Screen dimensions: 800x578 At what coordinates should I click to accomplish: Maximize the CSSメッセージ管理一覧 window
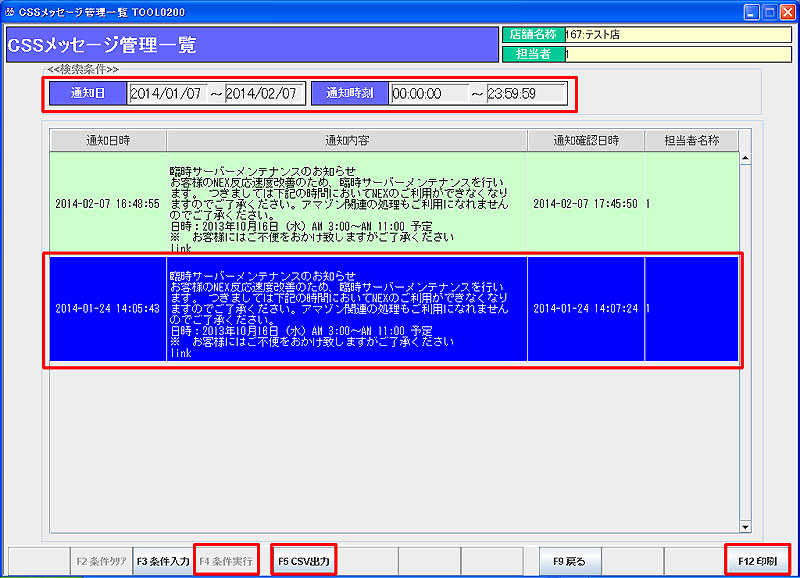click(x=769, y=12)
